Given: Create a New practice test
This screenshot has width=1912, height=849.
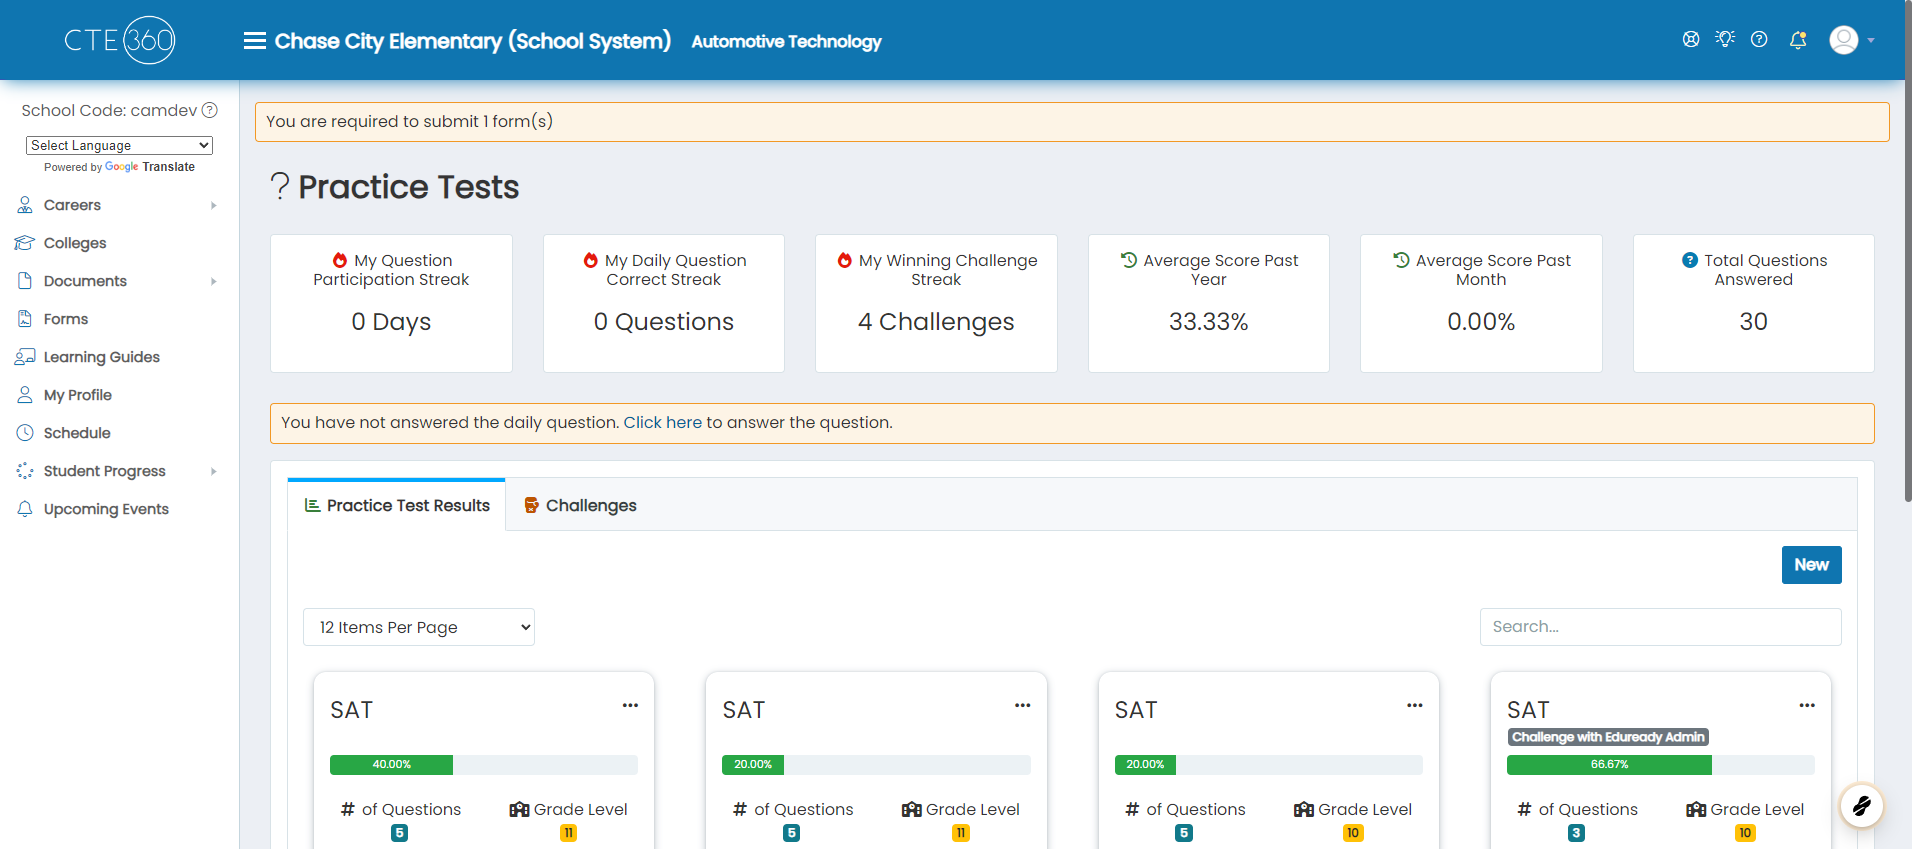Looking at the screenshot, I should pyautogui.click(x=1811, y=565).
